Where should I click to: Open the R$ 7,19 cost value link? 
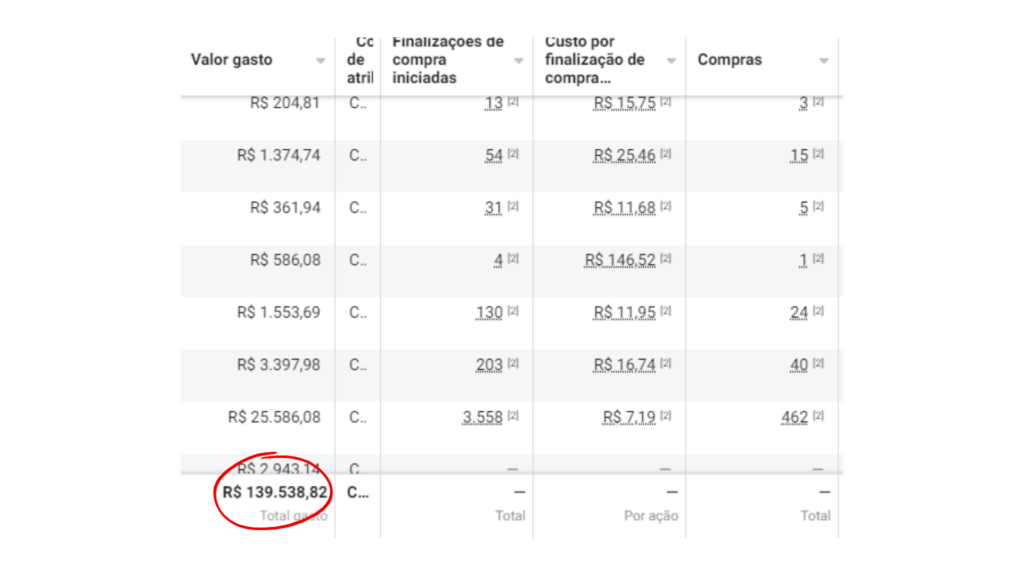(629, 417)
